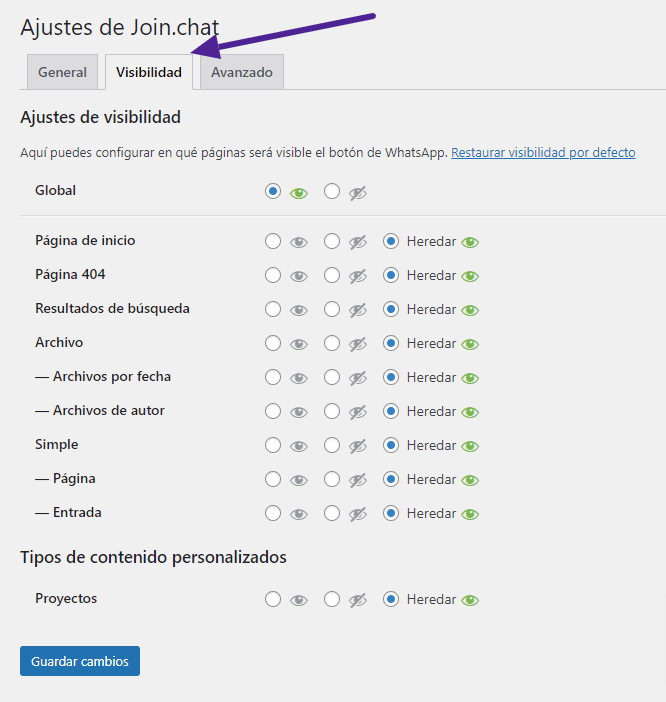
Task: Choose Heredar radio for Archivo row
Action: tap(391, 343)
